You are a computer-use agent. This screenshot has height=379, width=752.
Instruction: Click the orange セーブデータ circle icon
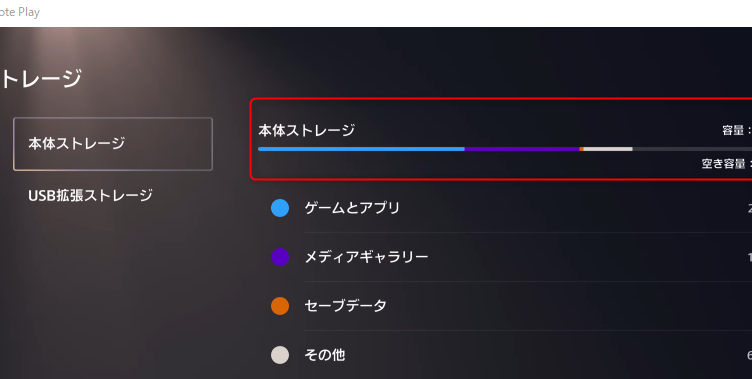pyautogui.click(x=280, y=306)
